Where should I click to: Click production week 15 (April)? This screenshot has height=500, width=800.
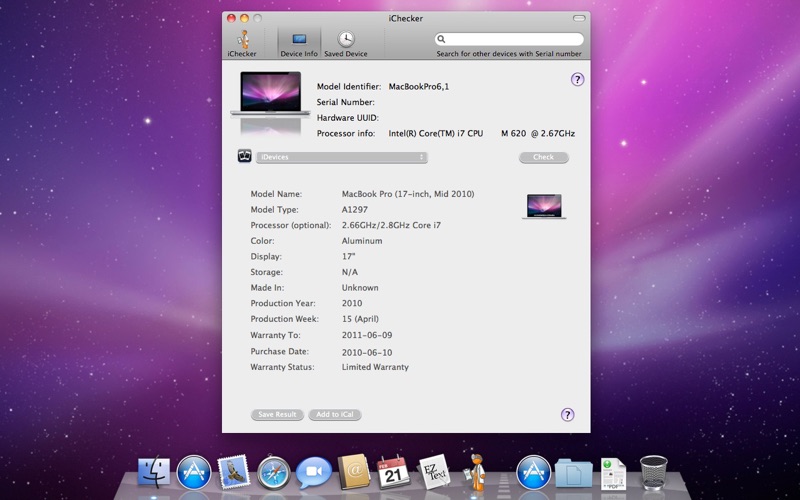click(360, 319)
